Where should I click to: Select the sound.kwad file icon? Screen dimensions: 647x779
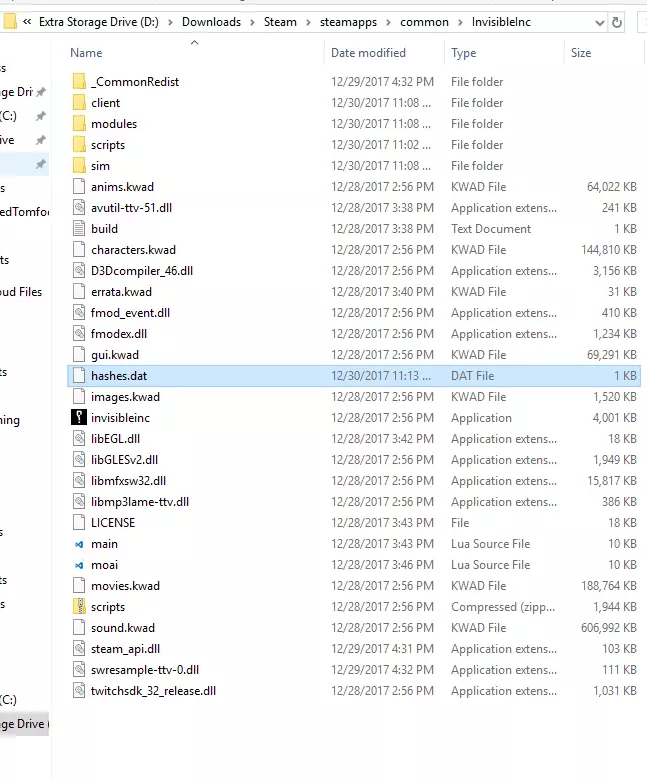[x=79, y=628]
